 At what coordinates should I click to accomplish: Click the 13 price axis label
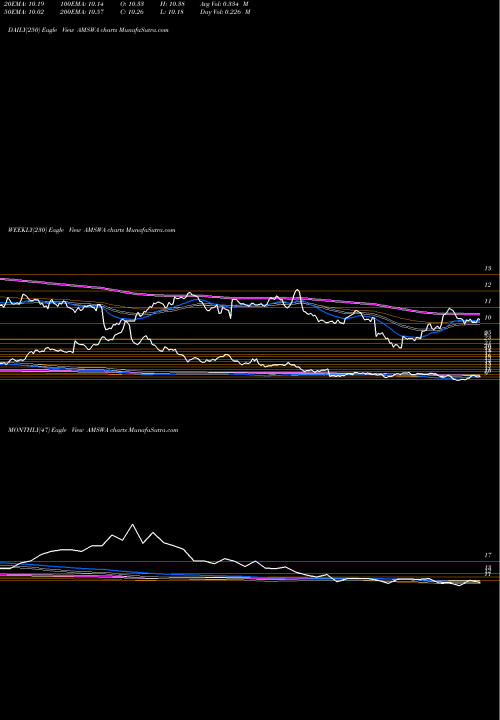coord(488,269)
